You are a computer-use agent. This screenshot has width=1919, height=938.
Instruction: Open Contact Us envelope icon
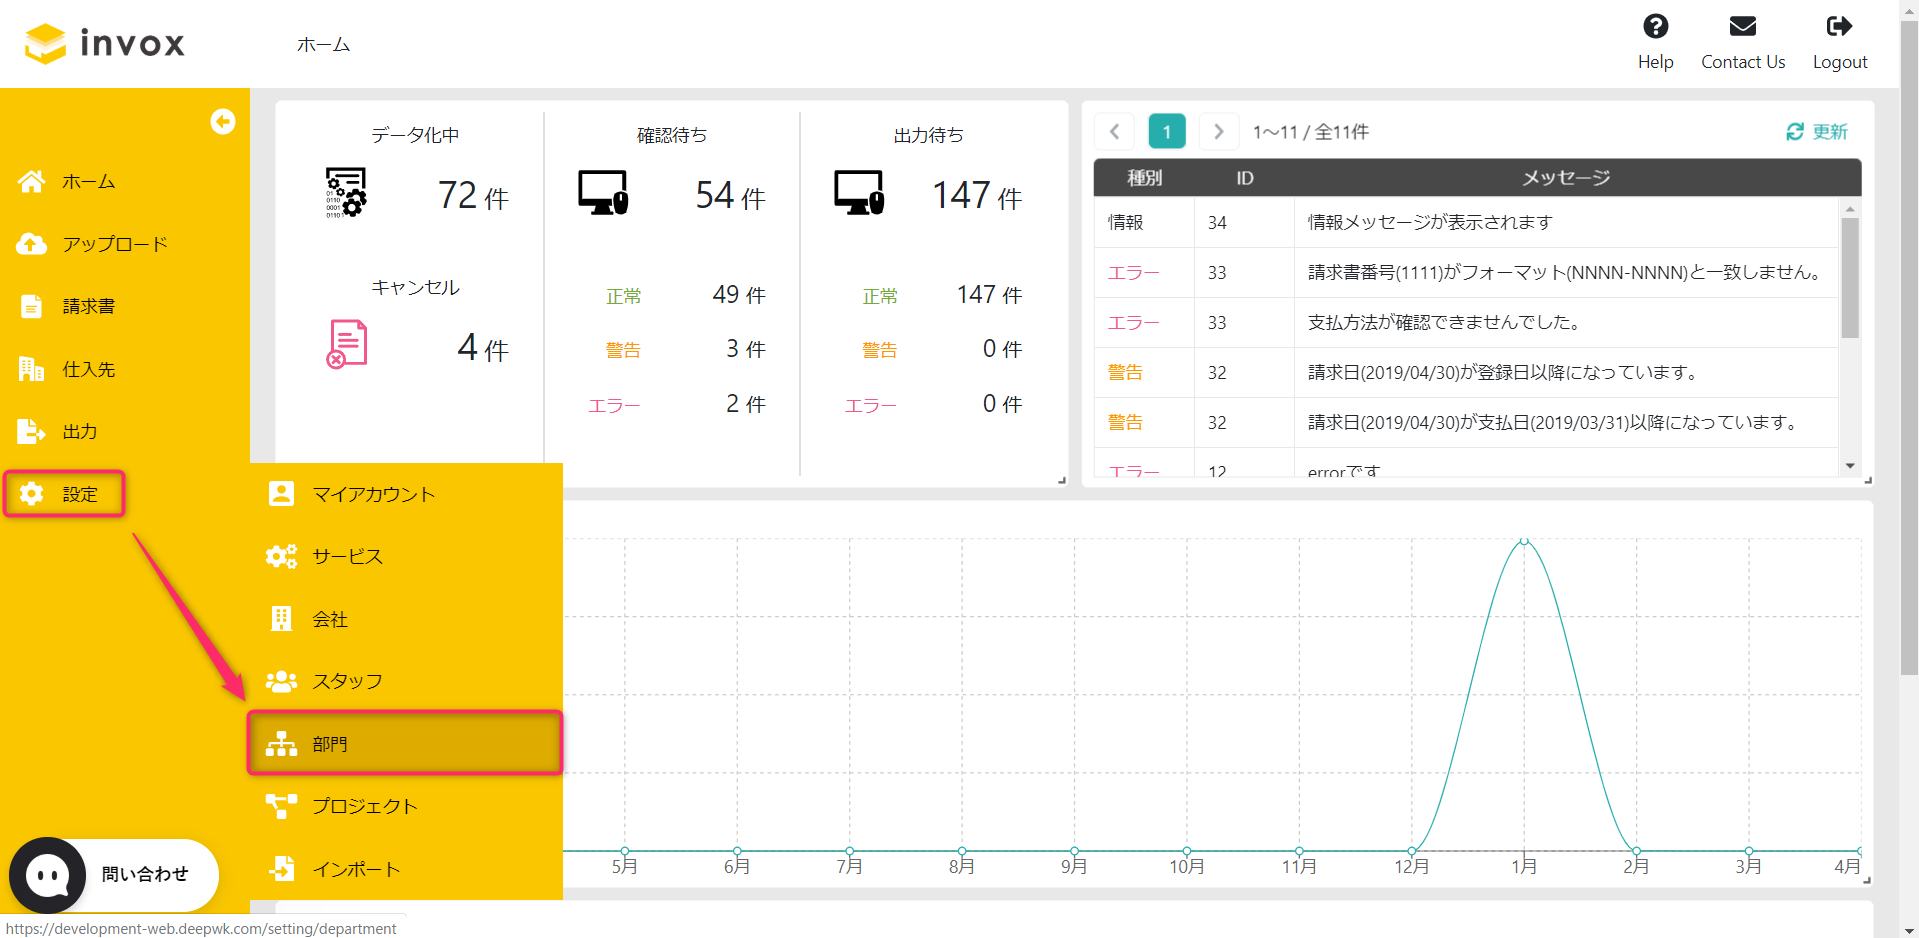1742,27
